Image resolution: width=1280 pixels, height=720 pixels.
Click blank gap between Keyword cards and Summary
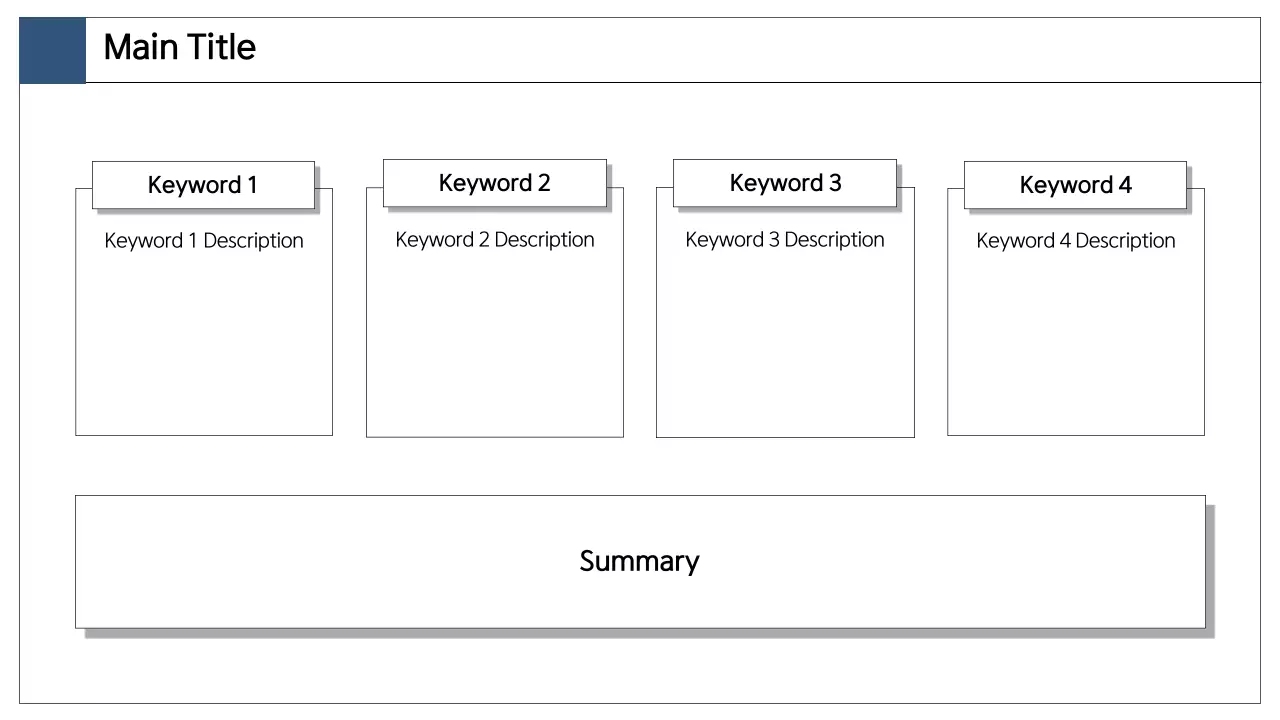640,466
